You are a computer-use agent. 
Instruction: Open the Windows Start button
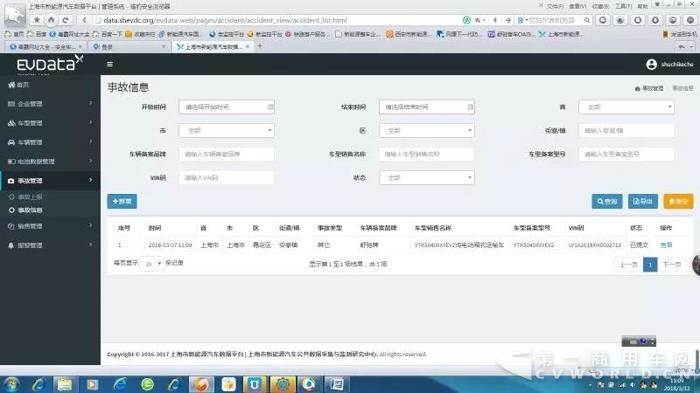11,385
